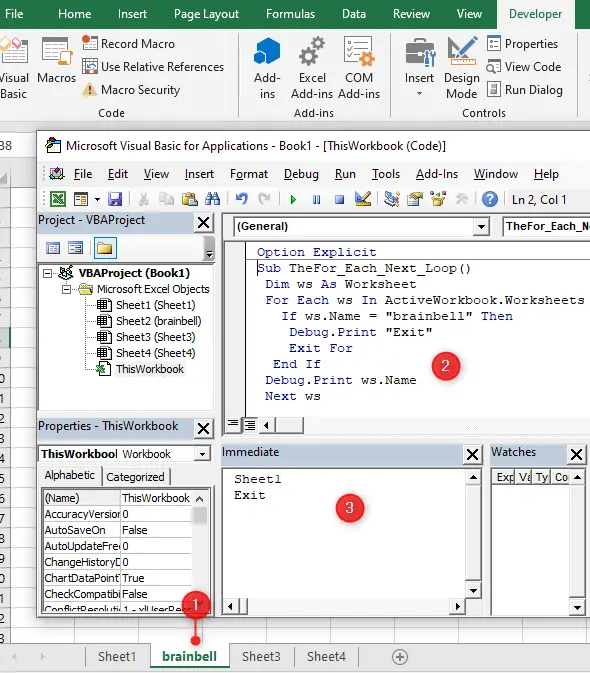The width and height of the screenshot is (590, 673).
Task: Switch to Alphabetic properties tab
Action: point(70,476)
